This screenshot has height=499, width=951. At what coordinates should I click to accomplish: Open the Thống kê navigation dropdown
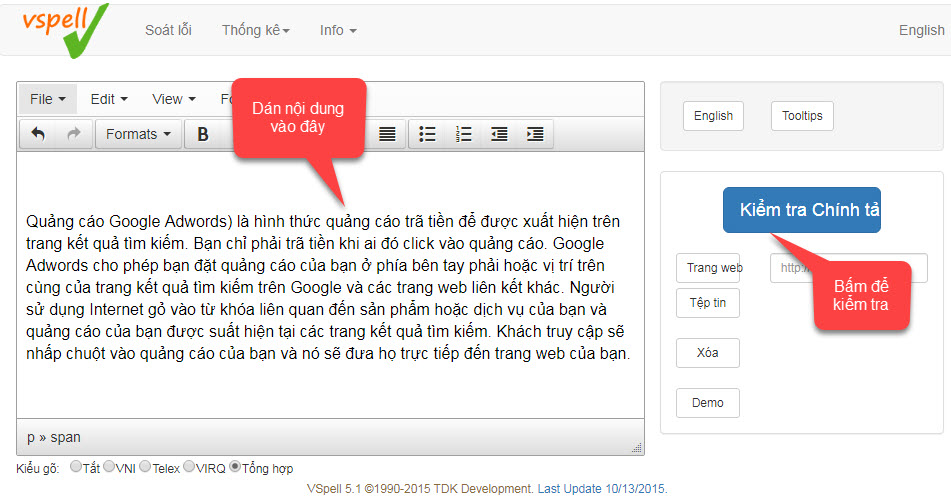[255, 30]
